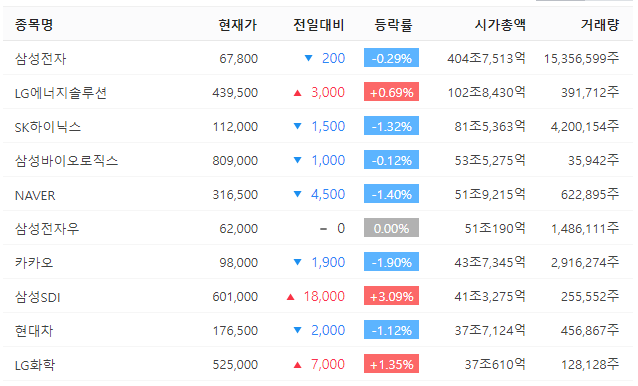Screen dimensions: 638x386
Task: Click the 카카오 stock name
Action: [x=34, y=263]
